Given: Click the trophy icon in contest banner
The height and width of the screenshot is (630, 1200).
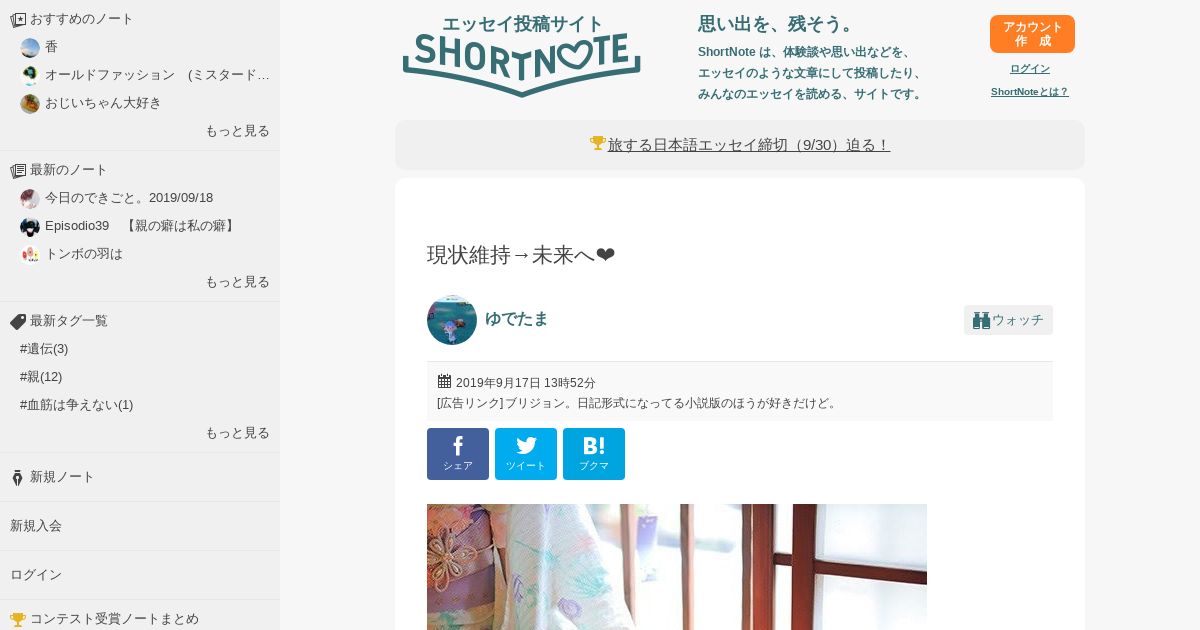Looking at the screenshot, I should (x=598, y=143).
